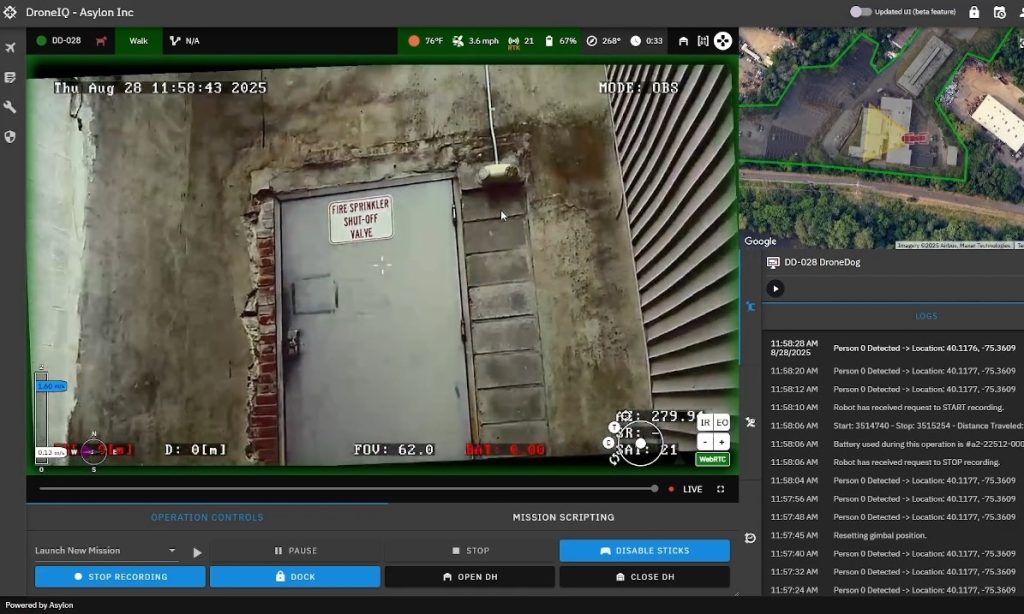1024x614 pixels.
Task: Play the DD-028 DroneDog video feed
Action: tap(775, 289)
